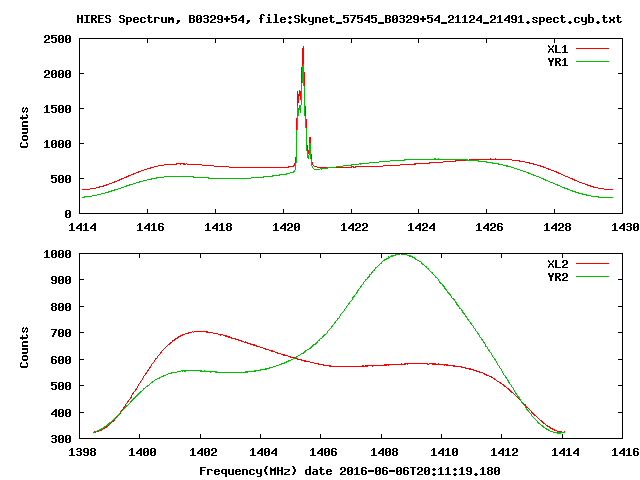
Task: Select the YR2 legend label
Action: (558, 277)
